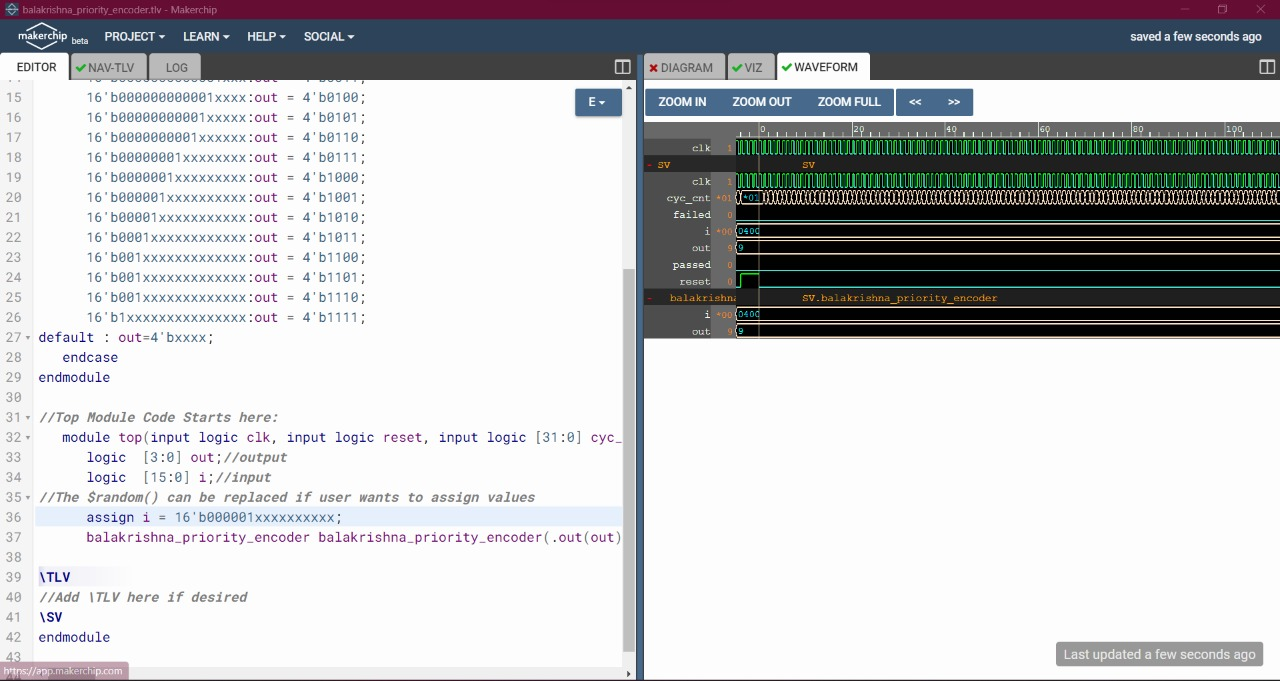Collapse the SV signal group
This screenshot has height=681, width=1280.
[649, 164]
